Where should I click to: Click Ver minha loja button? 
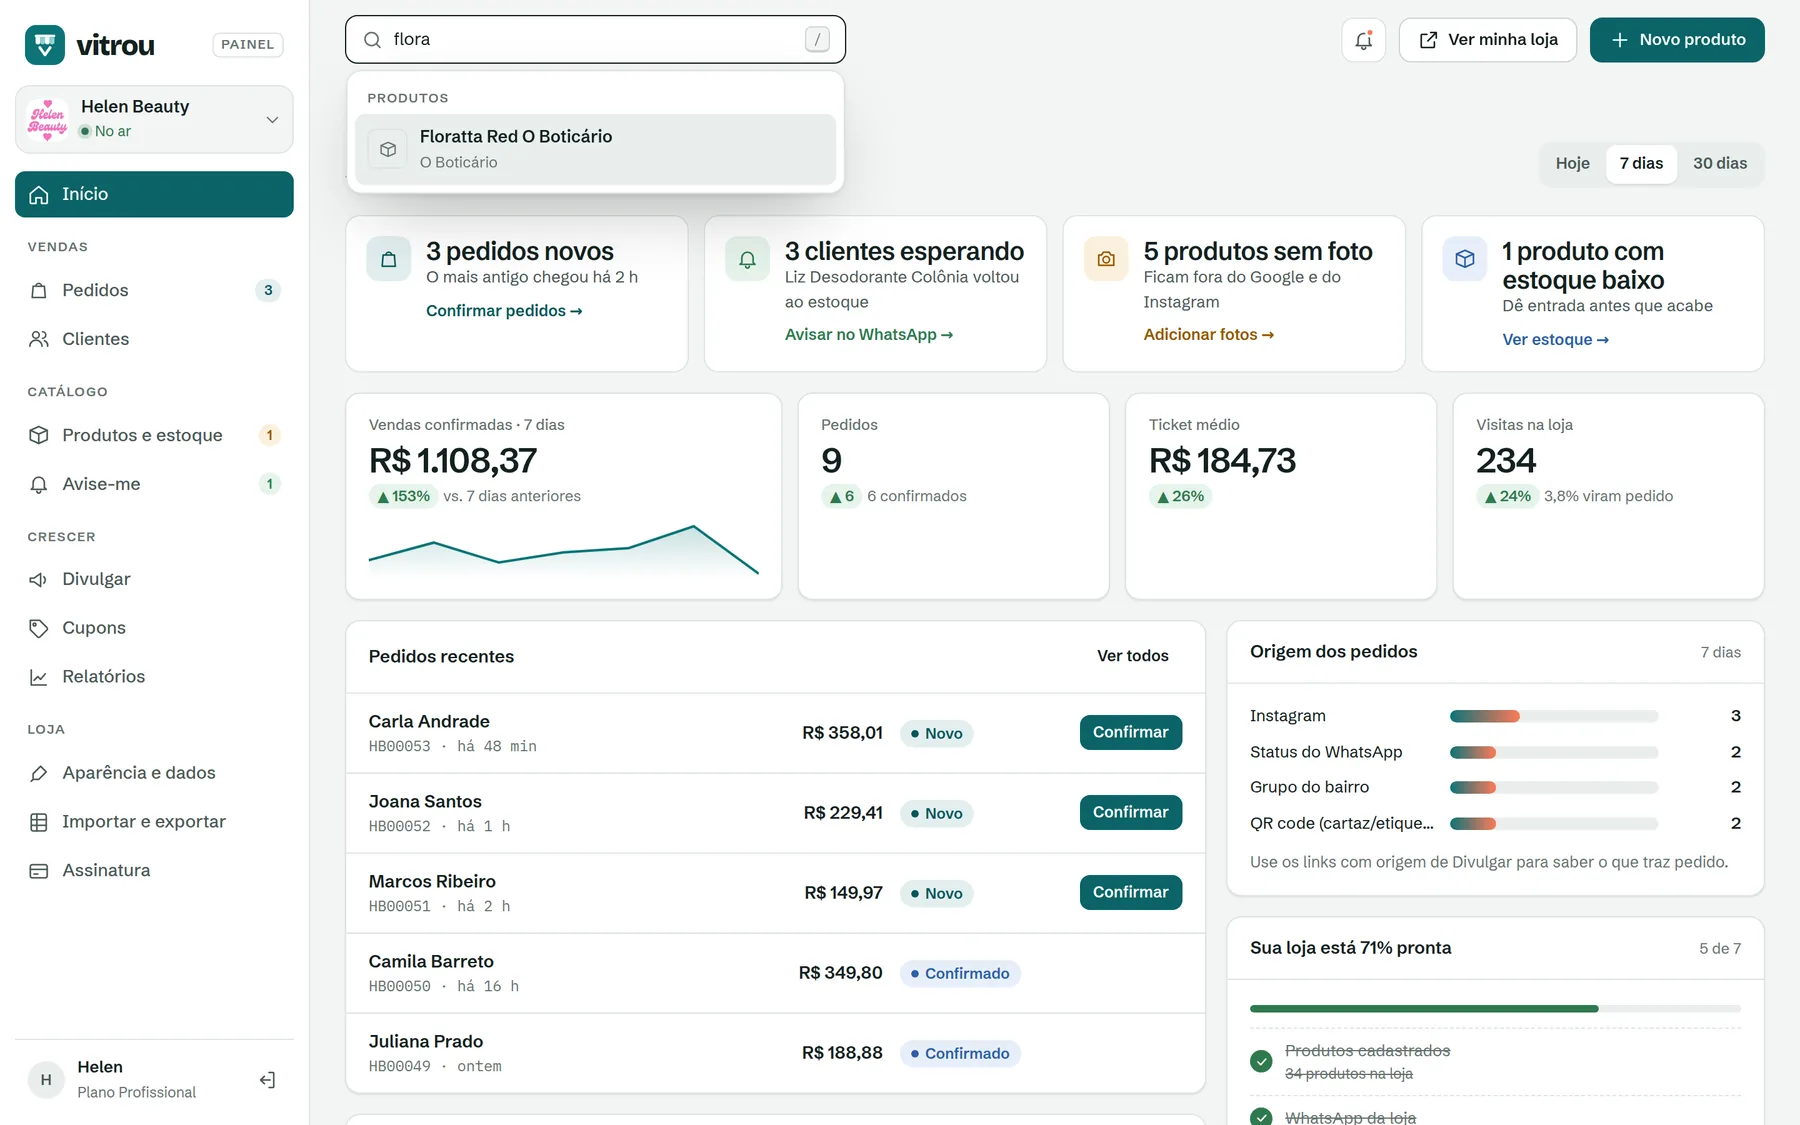[1488, 40]
